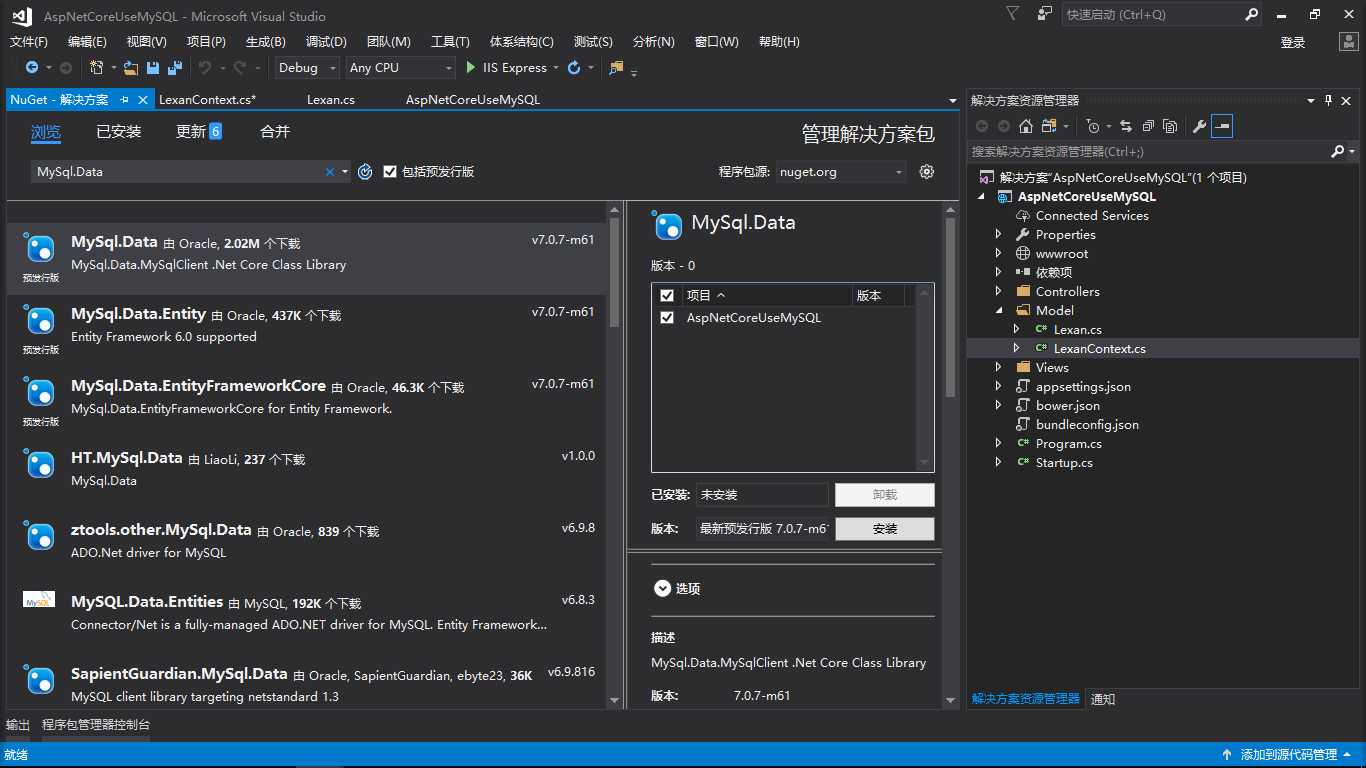
Task: Collapse the Model folder node
Action: coord(998,311)
